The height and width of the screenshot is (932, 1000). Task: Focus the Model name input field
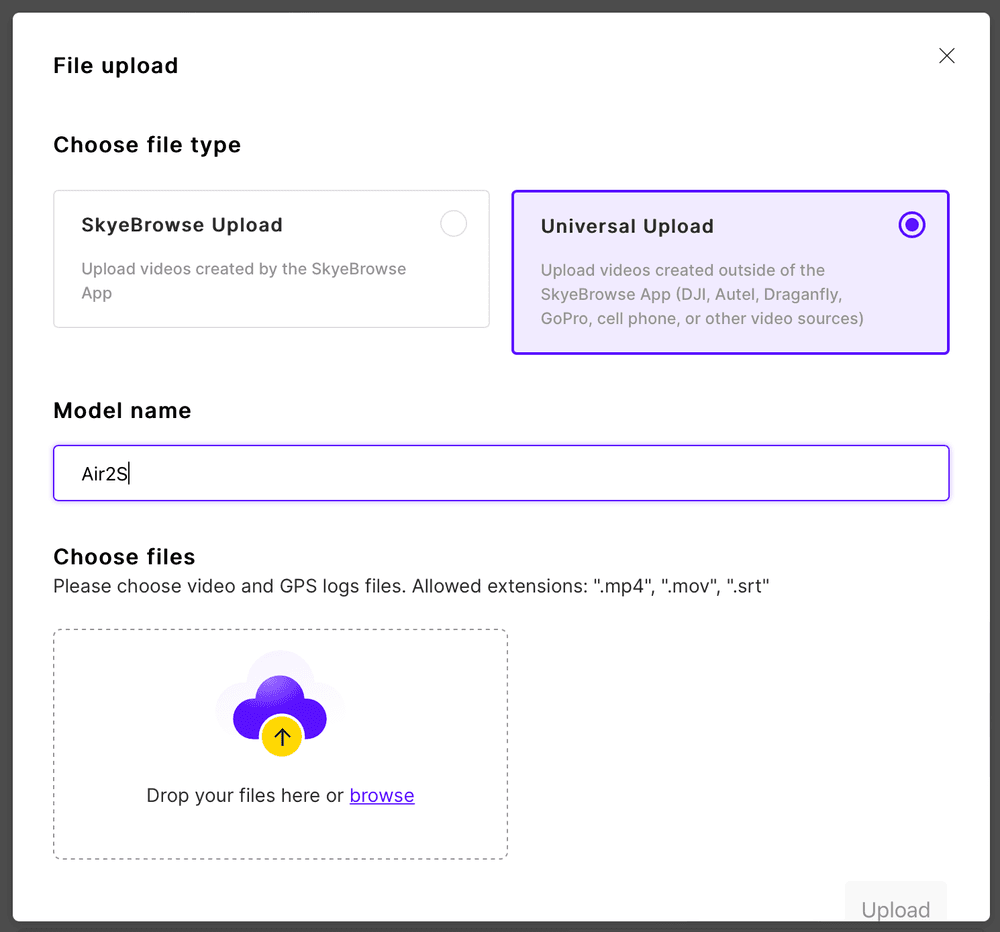pos(500,473)
